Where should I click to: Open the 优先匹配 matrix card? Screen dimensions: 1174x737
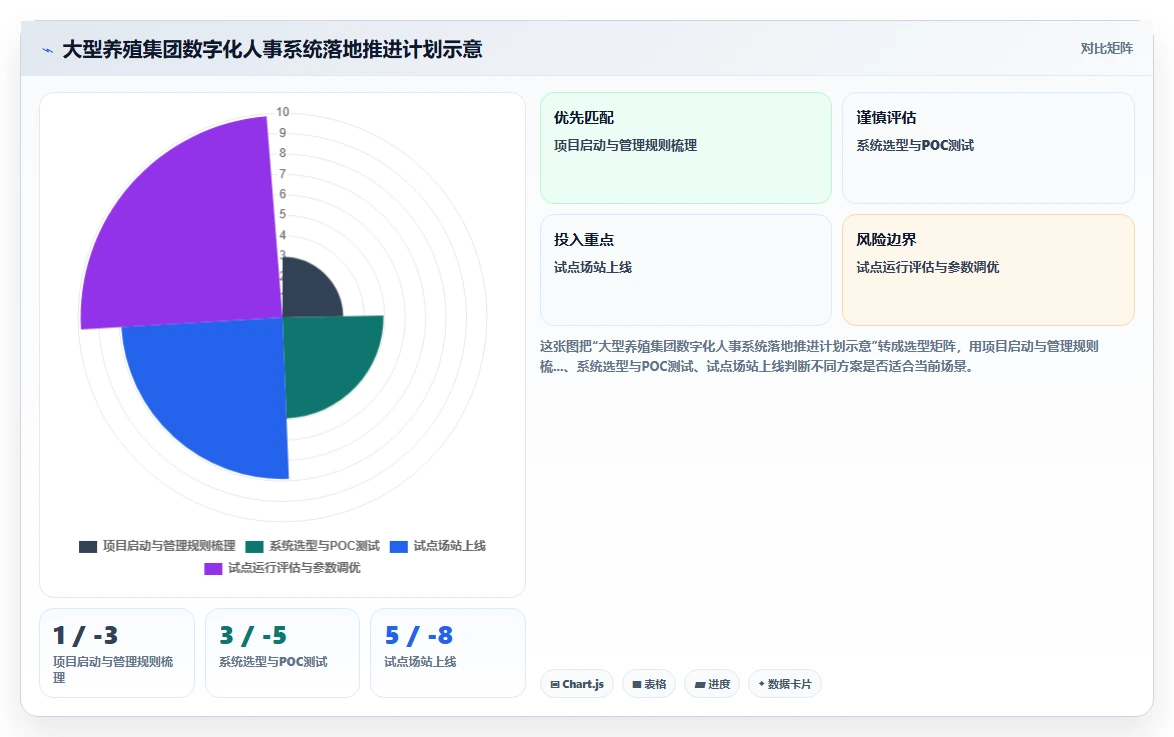pos(686,148)
